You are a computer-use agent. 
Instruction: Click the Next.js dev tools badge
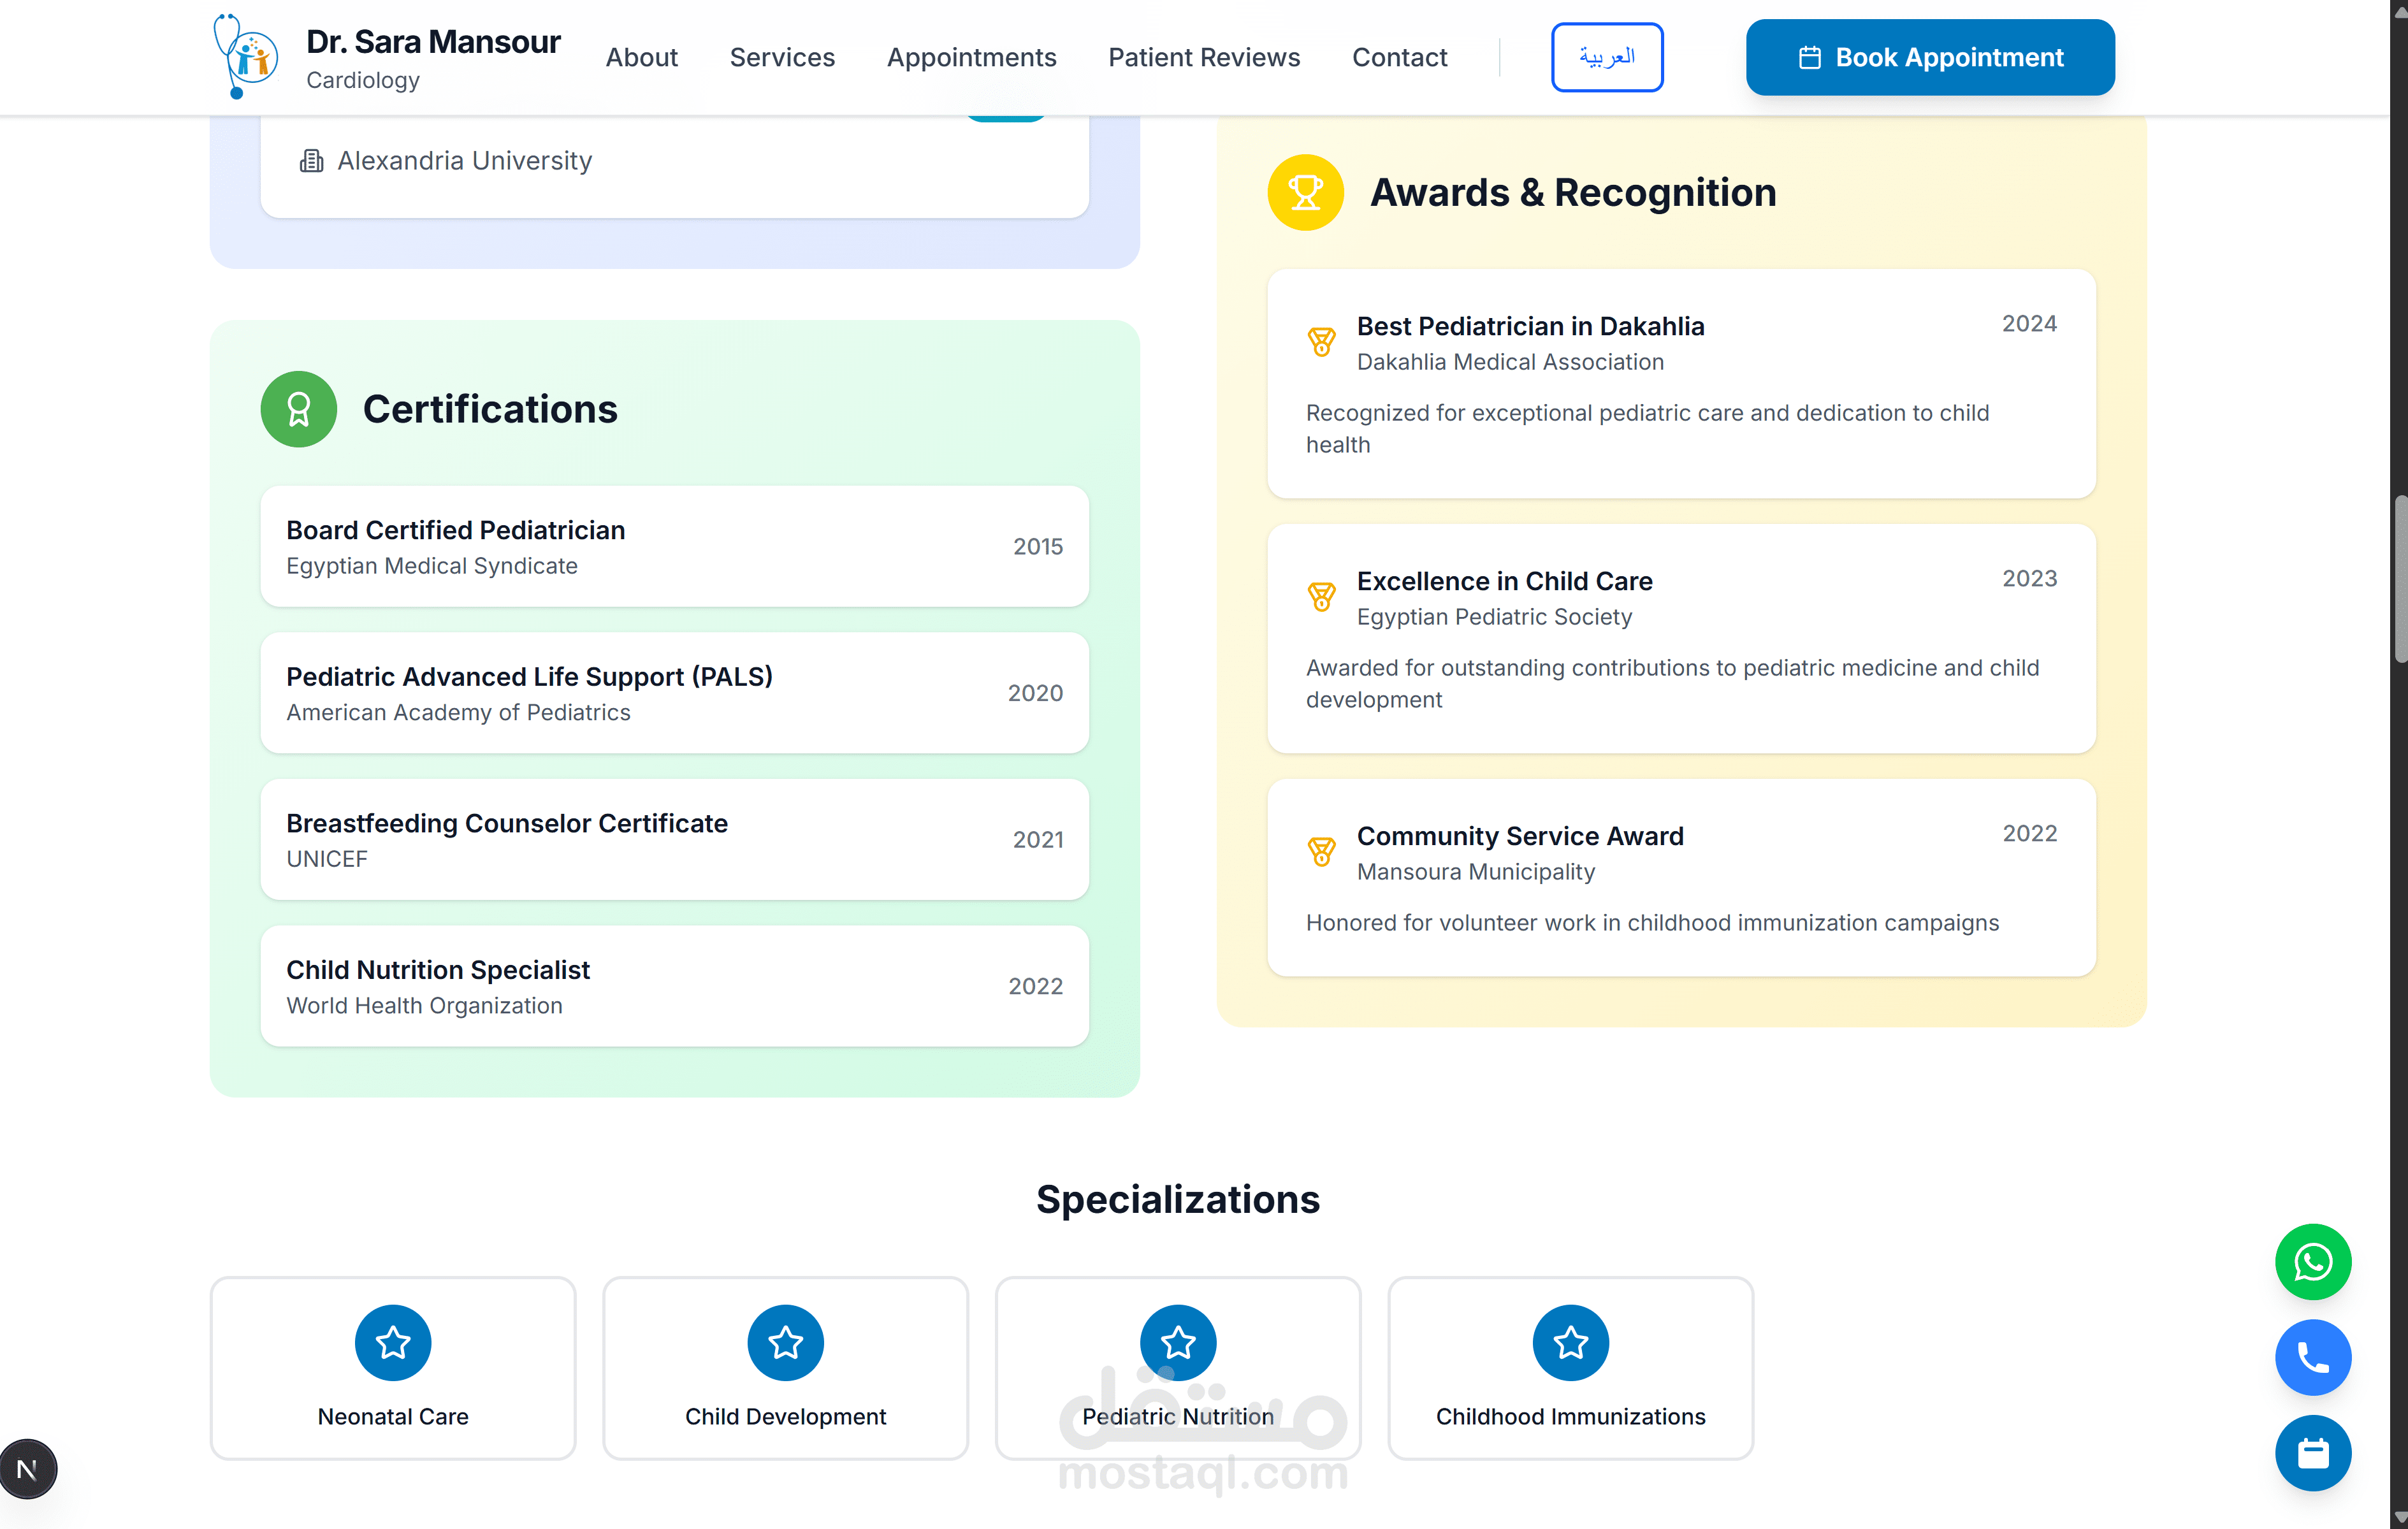tap(28, 1468)
